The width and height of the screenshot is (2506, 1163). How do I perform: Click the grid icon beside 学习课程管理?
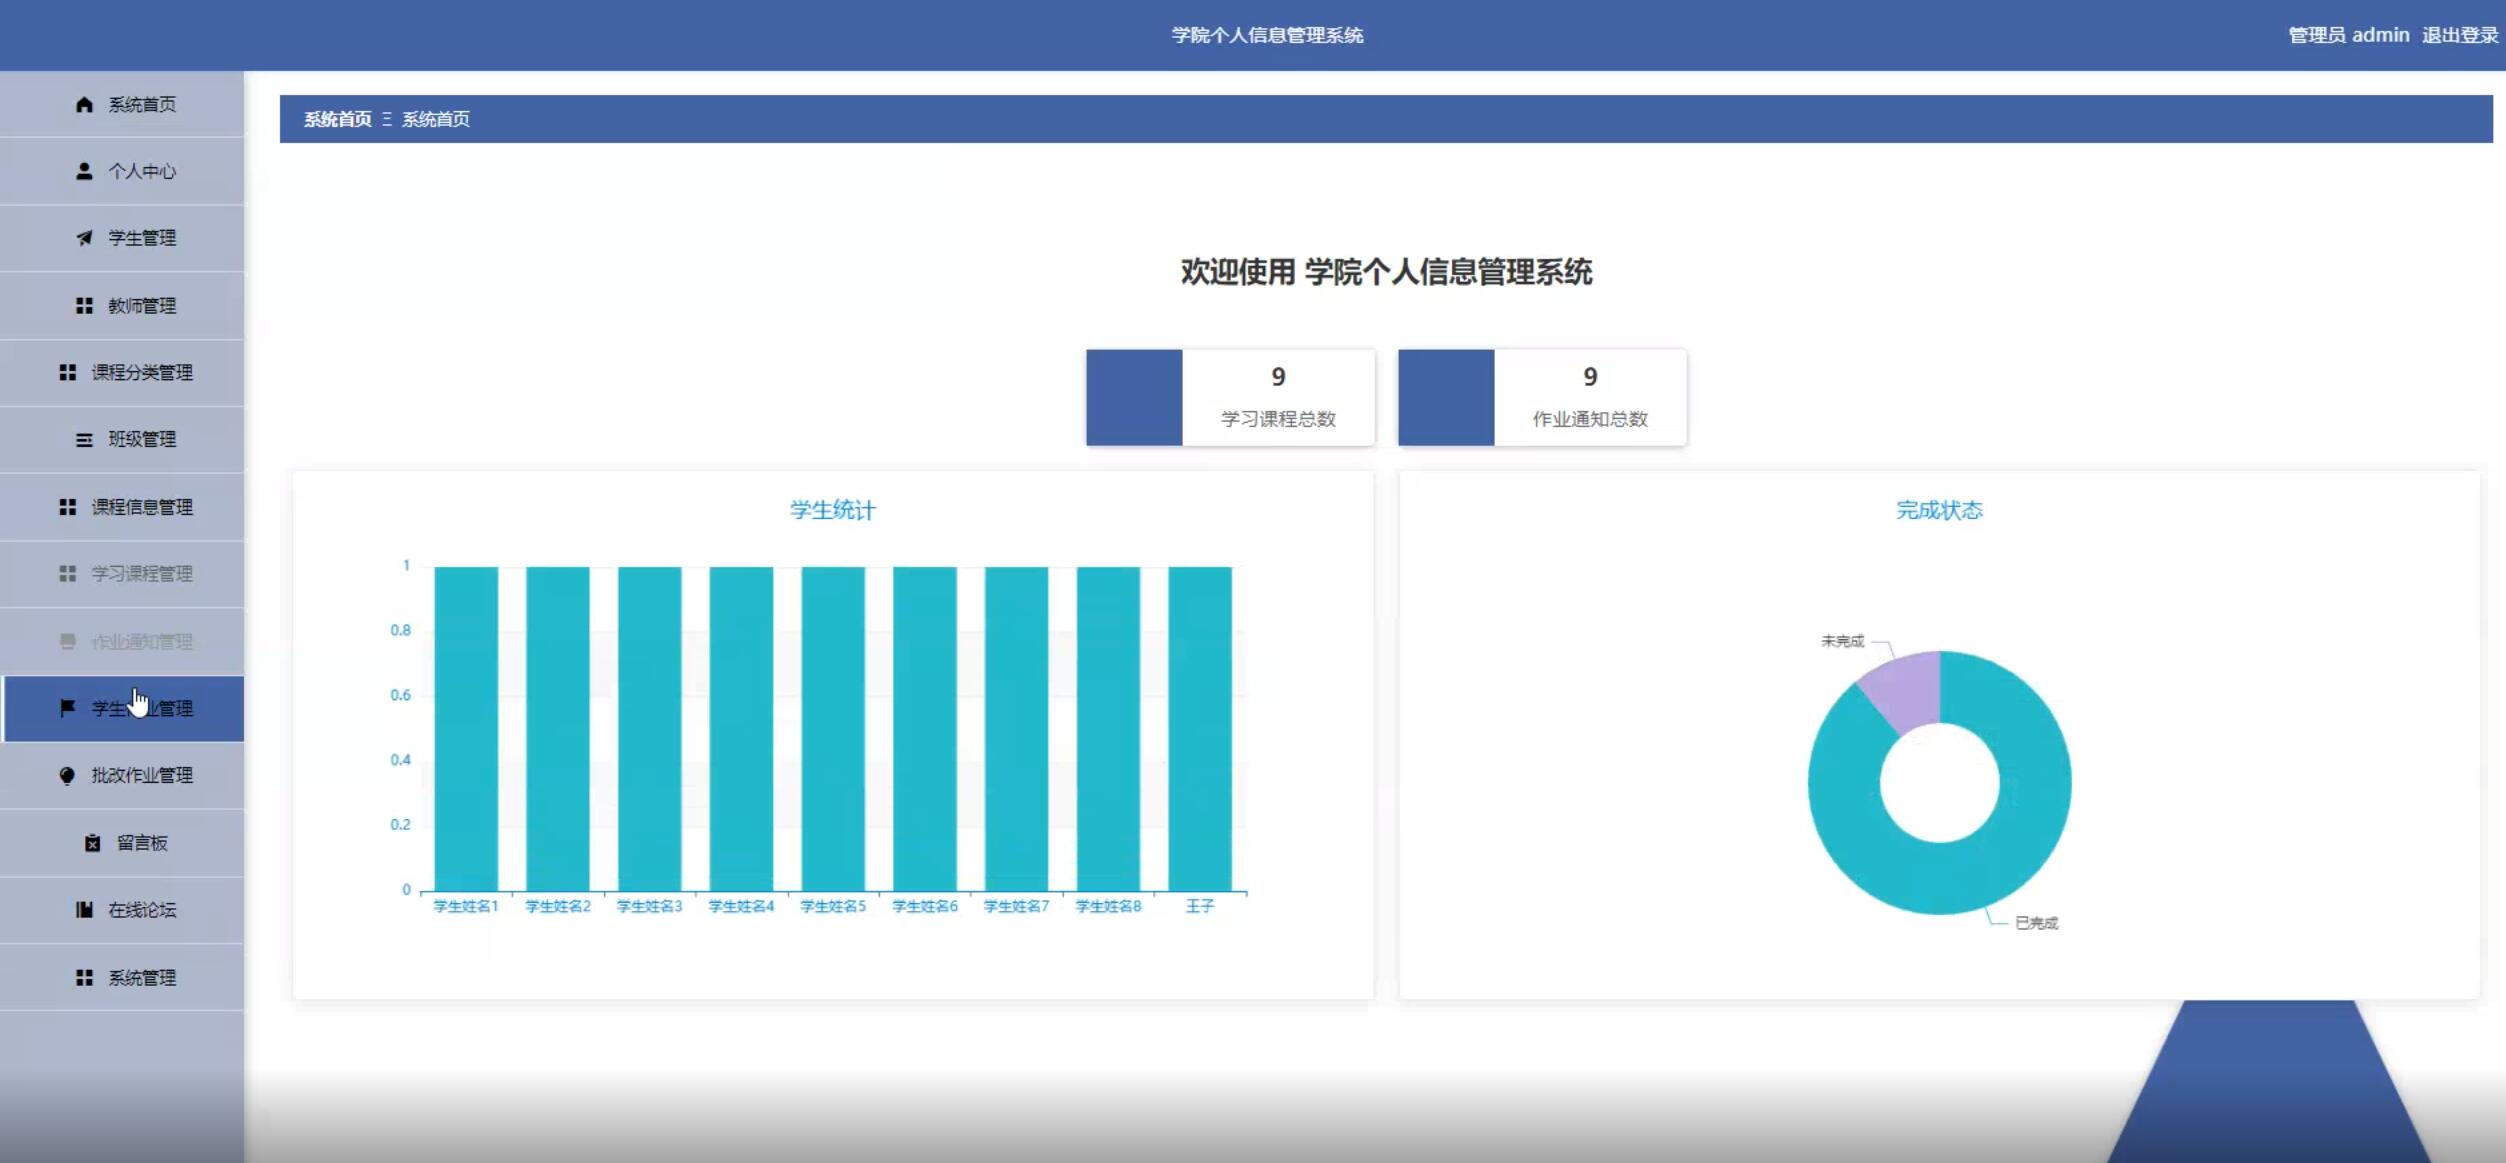[67, 574]
